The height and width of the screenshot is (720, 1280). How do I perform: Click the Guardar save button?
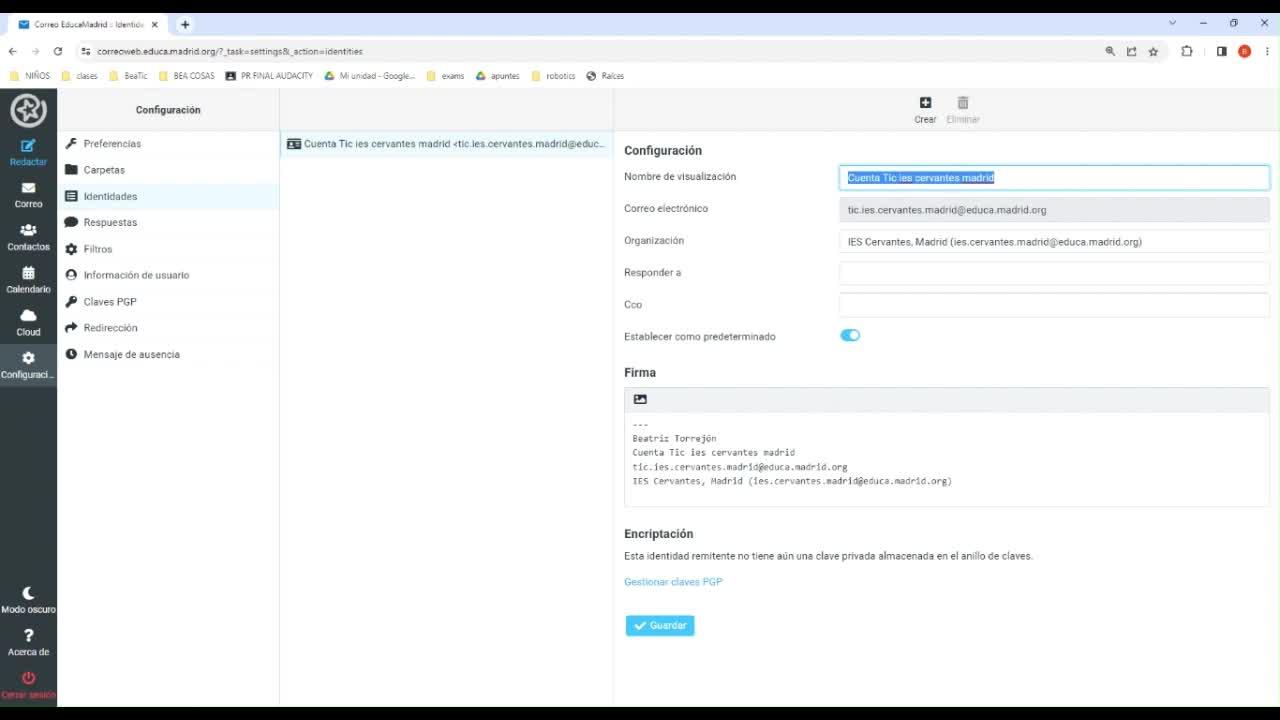pos(660,626)
